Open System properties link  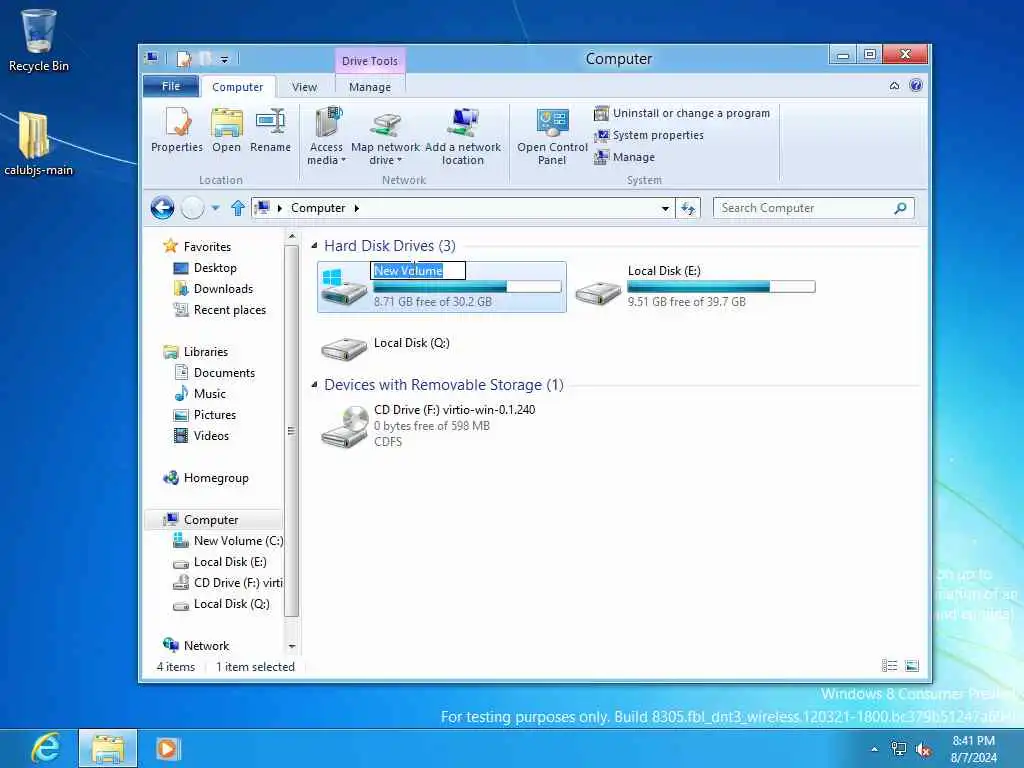pyautogui.click(x=648, y=135)
